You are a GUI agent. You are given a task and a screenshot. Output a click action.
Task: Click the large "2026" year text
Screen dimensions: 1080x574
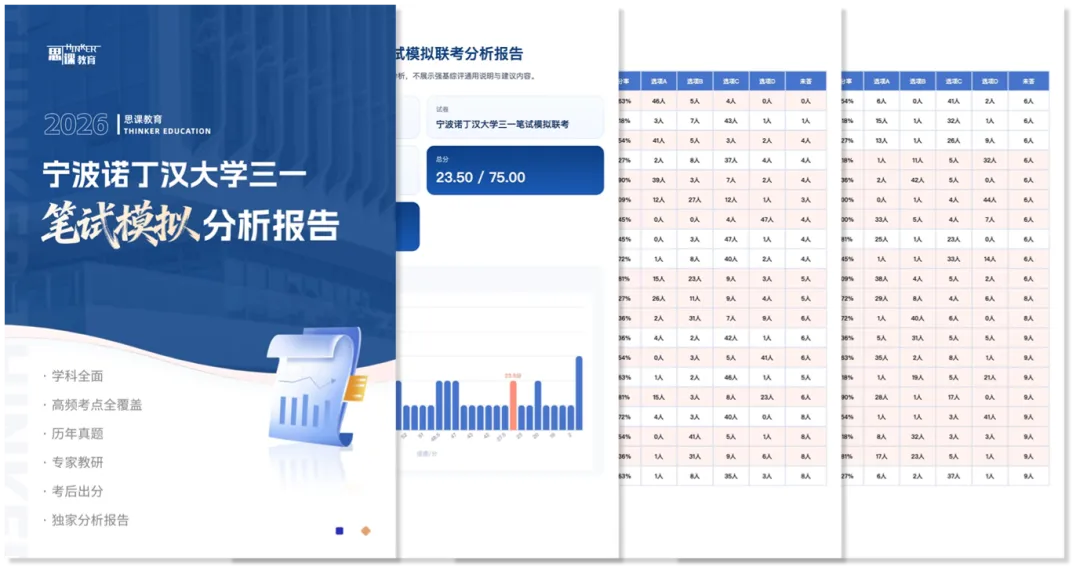[76, 125]
